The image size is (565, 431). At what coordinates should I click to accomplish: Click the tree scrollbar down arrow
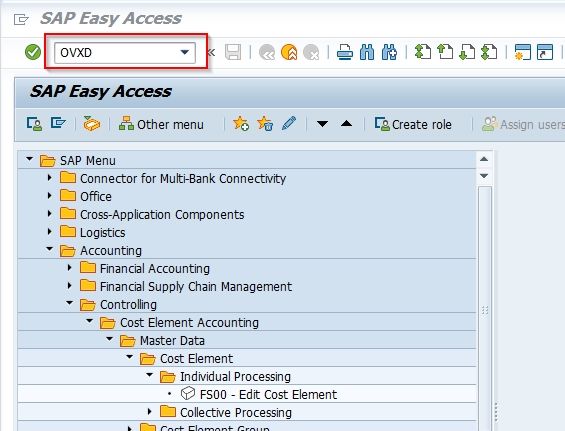tap(484, 176)
